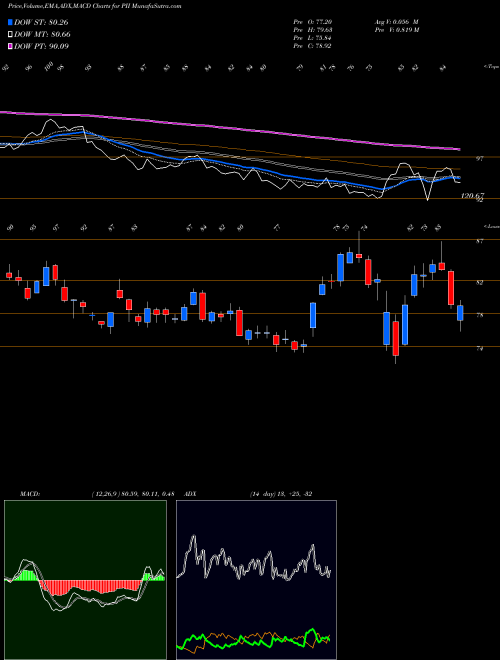Screen dimensions: 500x660
Task: Click the '120.67' price label on EMA chart
Action: point(473,196)
